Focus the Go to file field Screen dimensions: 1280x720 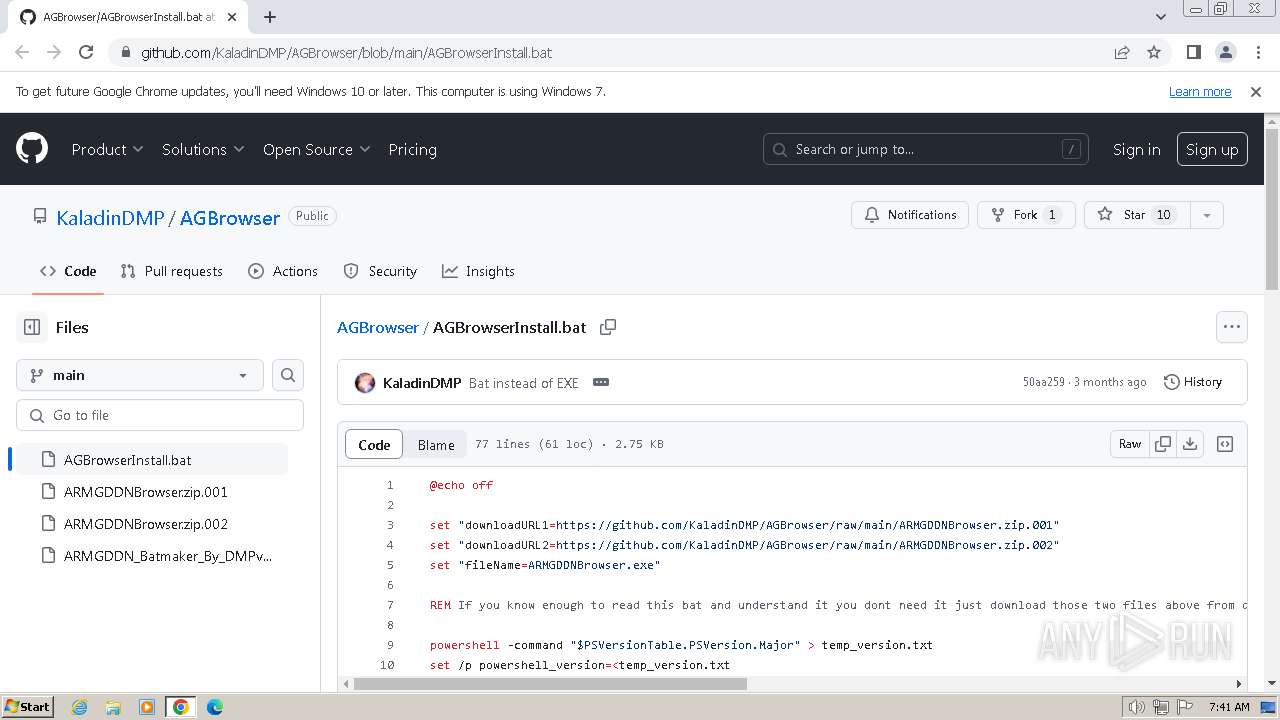click(160, 415)
